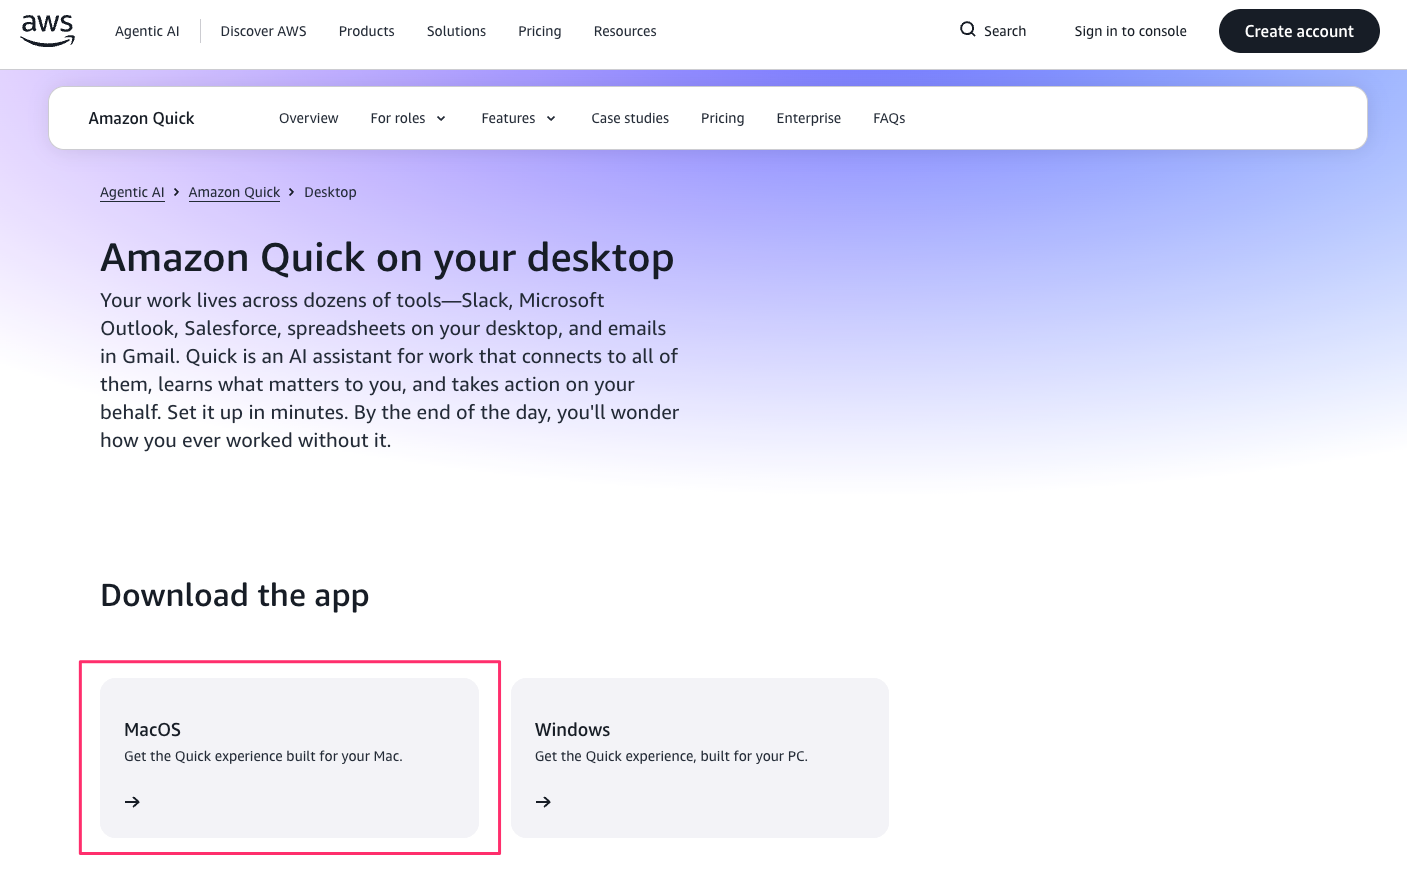Click the arrow icon in the Windows card
The width and height of the screenshot is (1407, 875).
543,802
